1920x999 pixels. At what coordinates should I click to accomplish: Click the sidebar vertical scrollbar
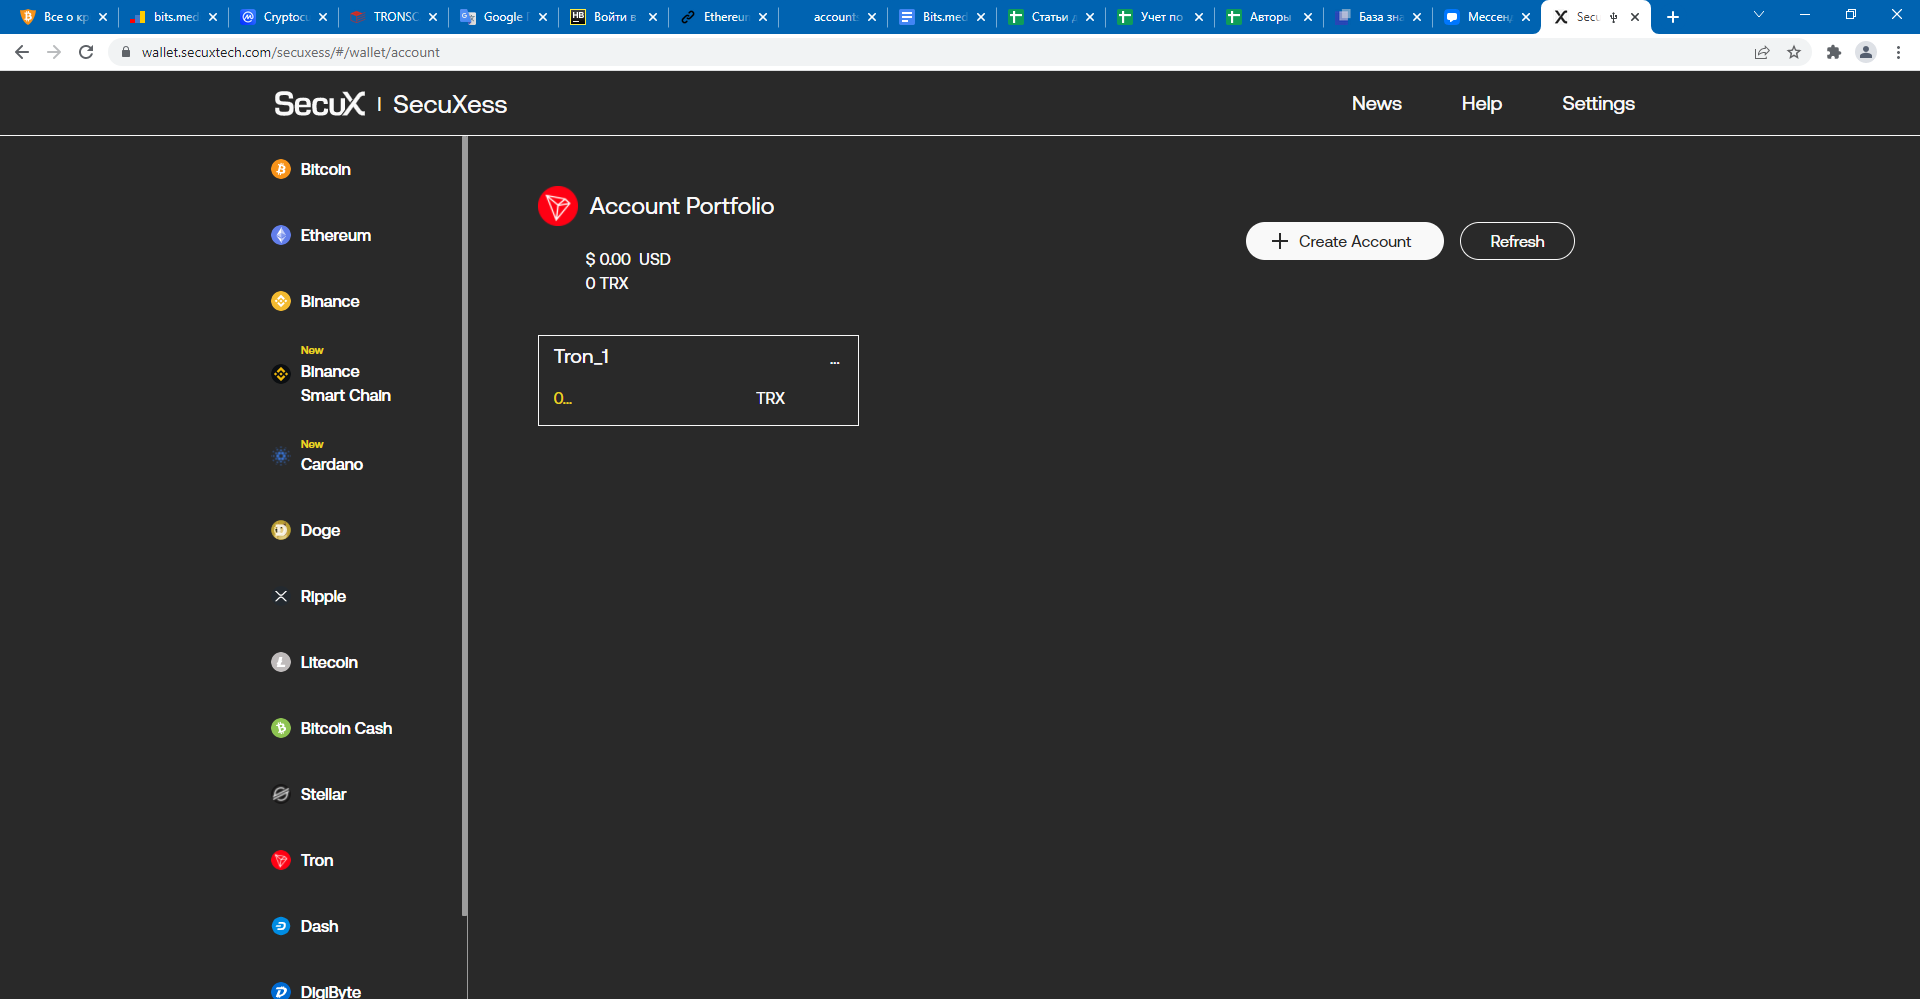(464, 526)
